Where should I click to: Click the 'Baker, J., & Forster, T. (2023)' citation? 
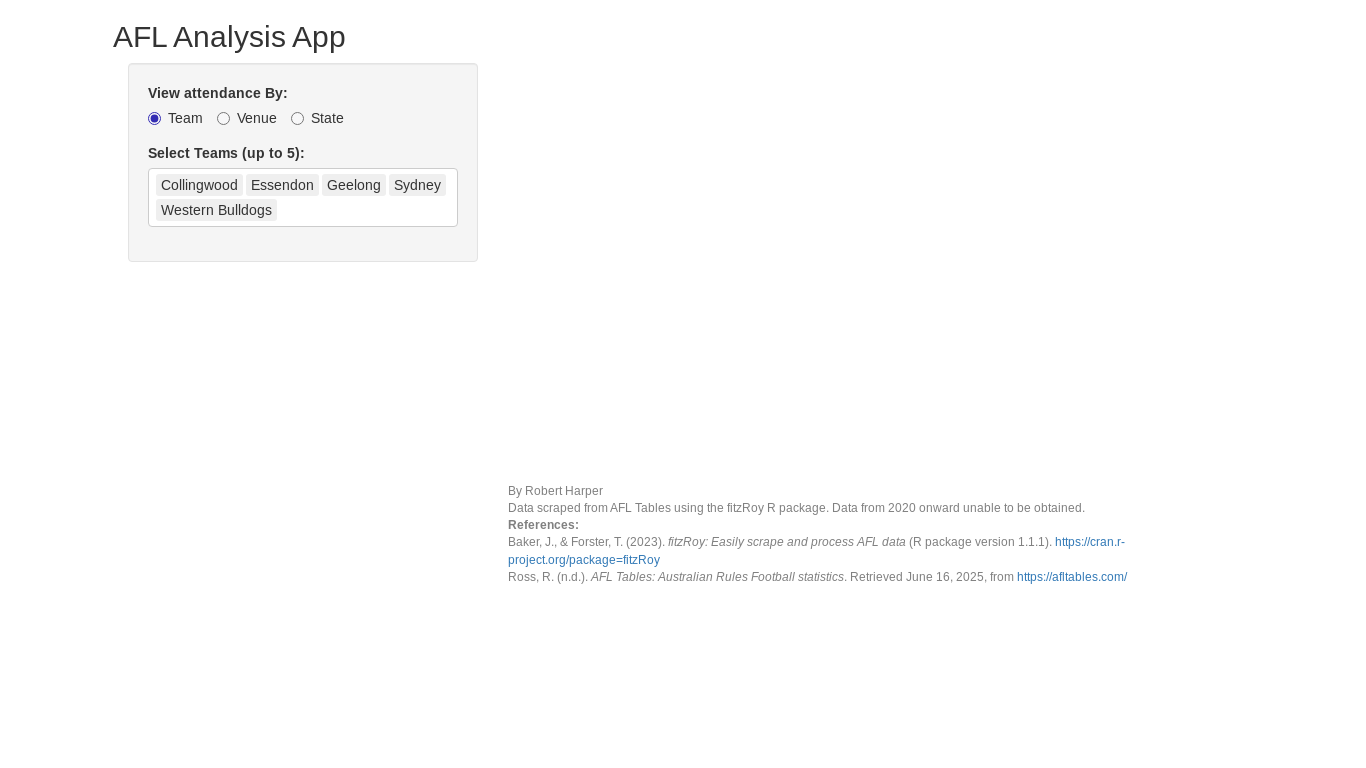pos(586,542)
